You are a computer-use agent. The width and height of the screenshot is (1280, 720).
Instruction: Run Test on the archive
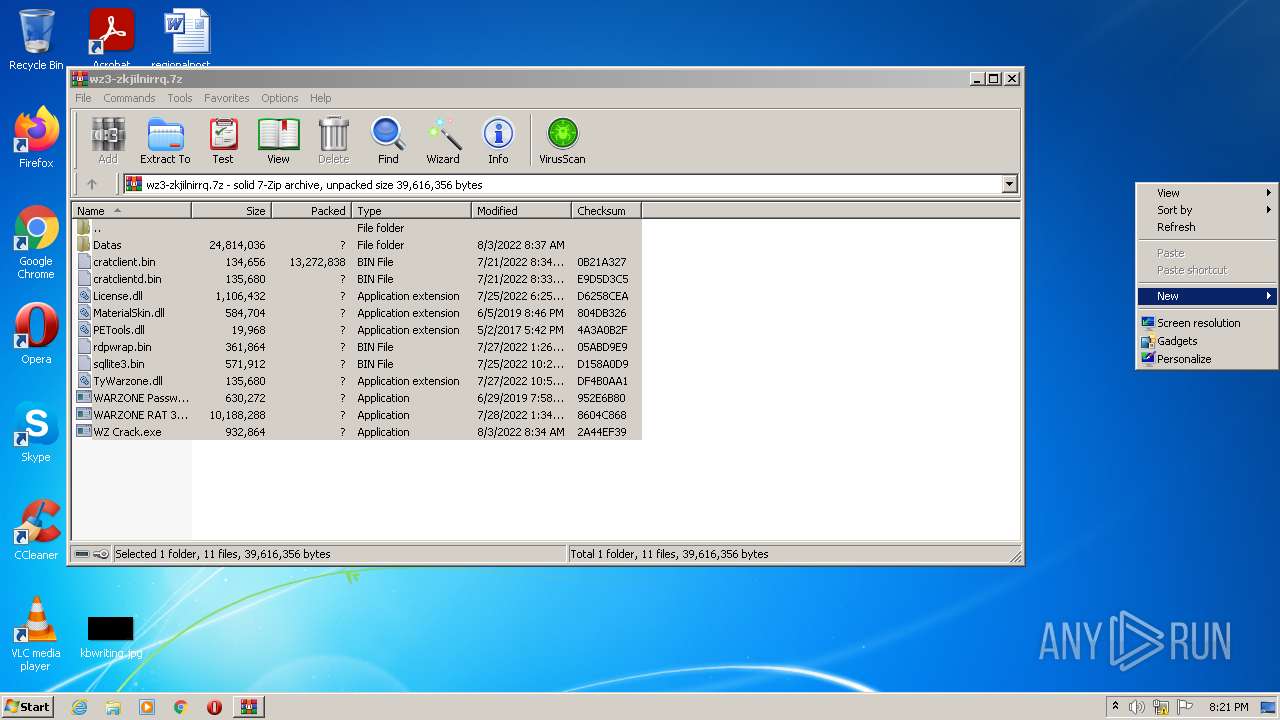point(223,140)
